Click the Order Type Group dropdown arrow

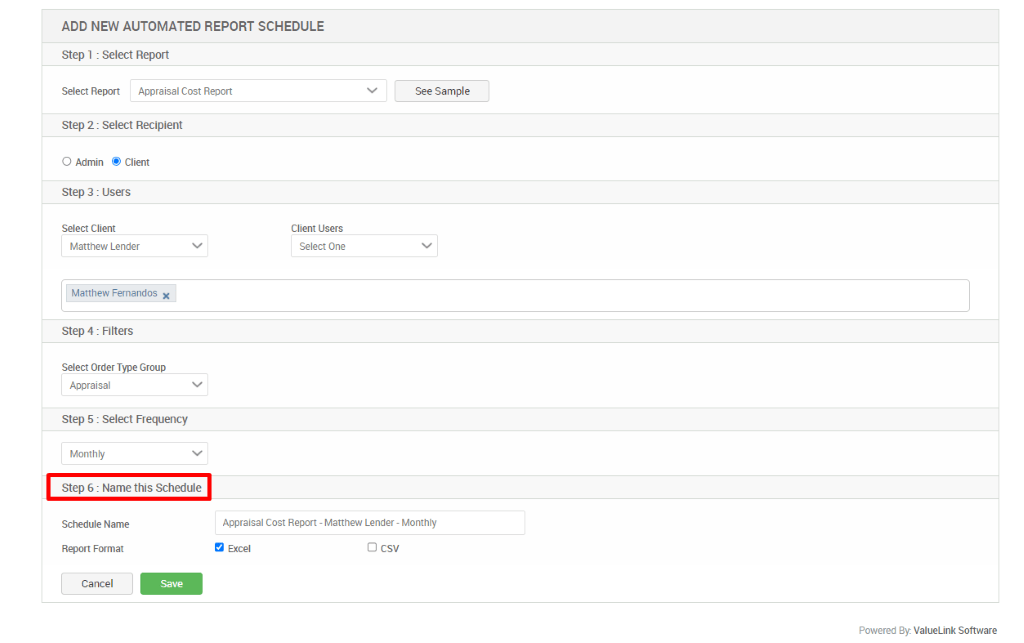pos(196,384)
